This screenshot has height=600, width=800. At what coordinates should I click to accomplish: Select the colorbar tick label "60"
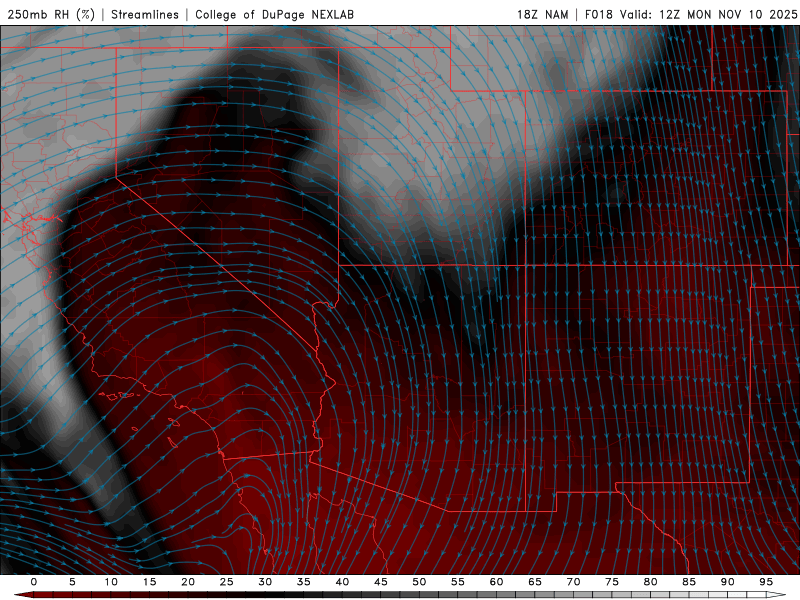coord(496,582)
